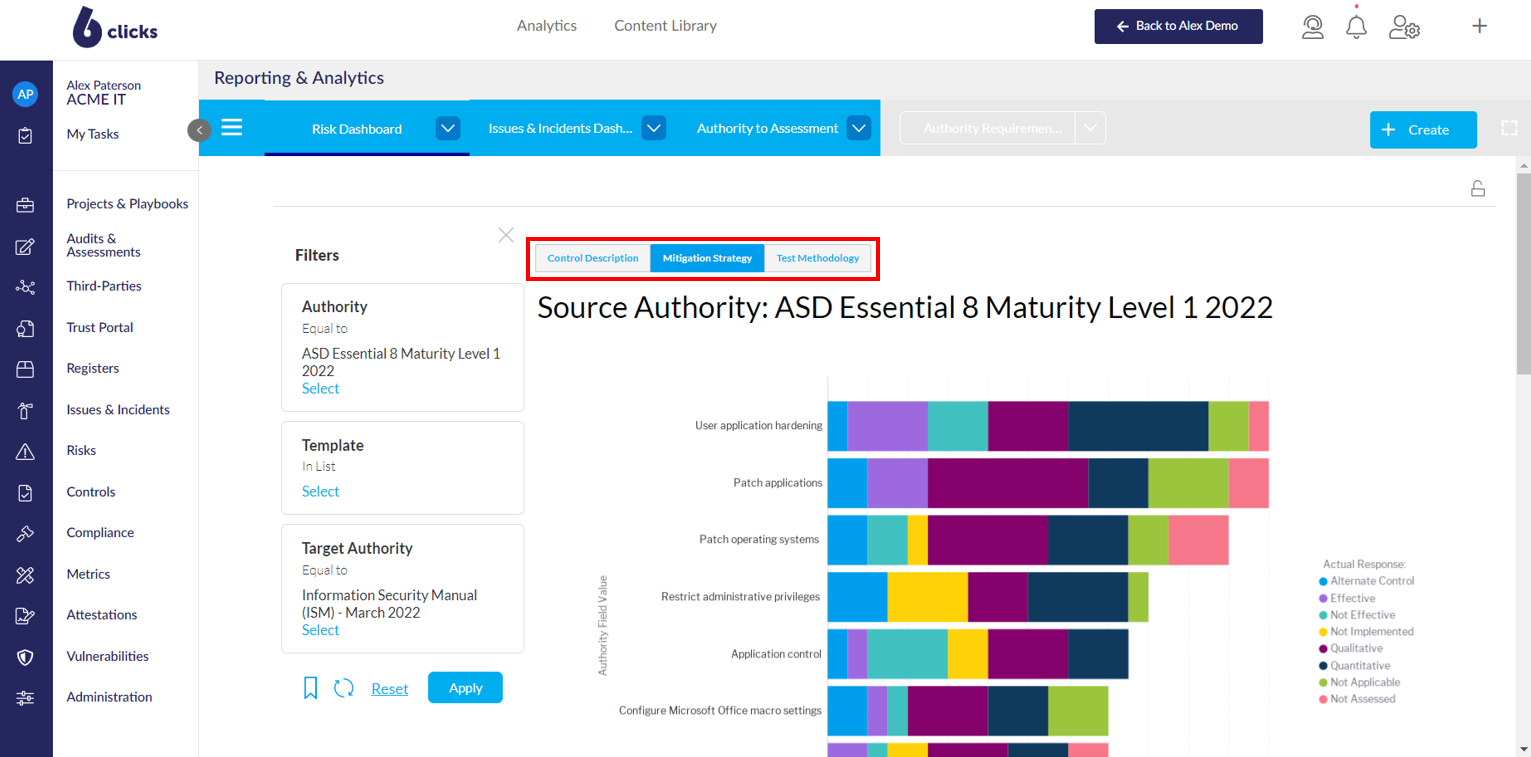
Task: Click Select under the Authority filter
Action: (x=320, y=388)
